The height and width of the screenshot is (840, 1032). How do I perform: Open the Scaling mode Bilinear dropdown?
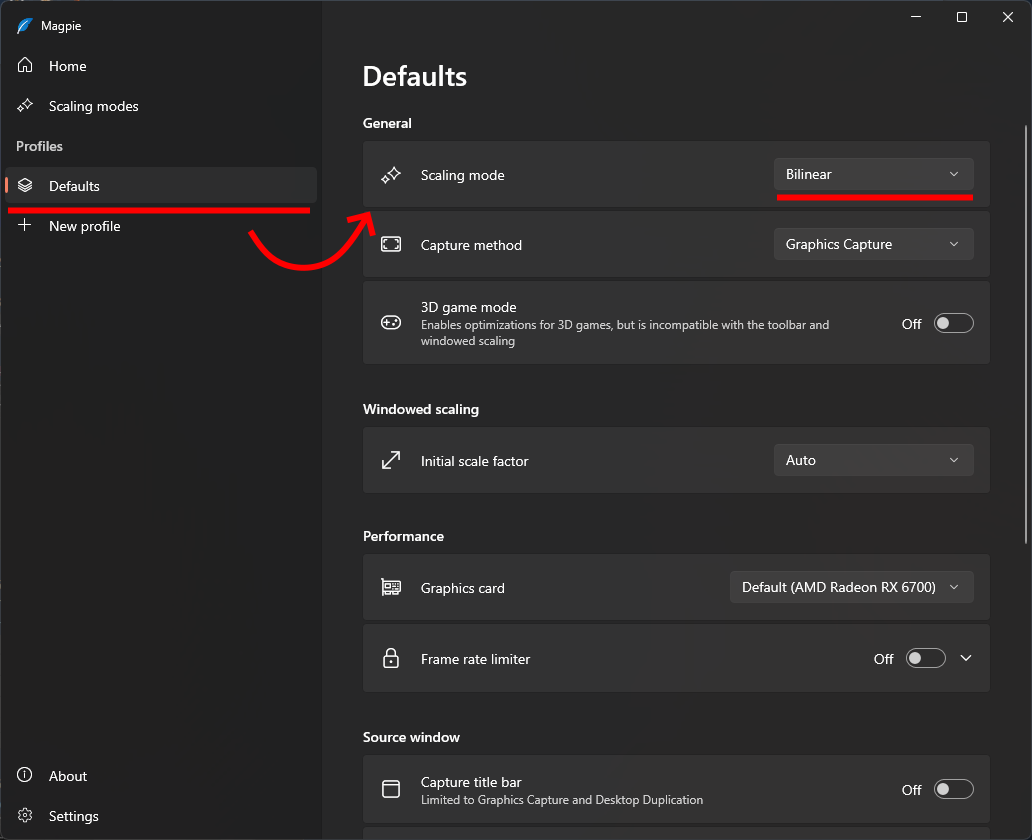coord(873,175)
